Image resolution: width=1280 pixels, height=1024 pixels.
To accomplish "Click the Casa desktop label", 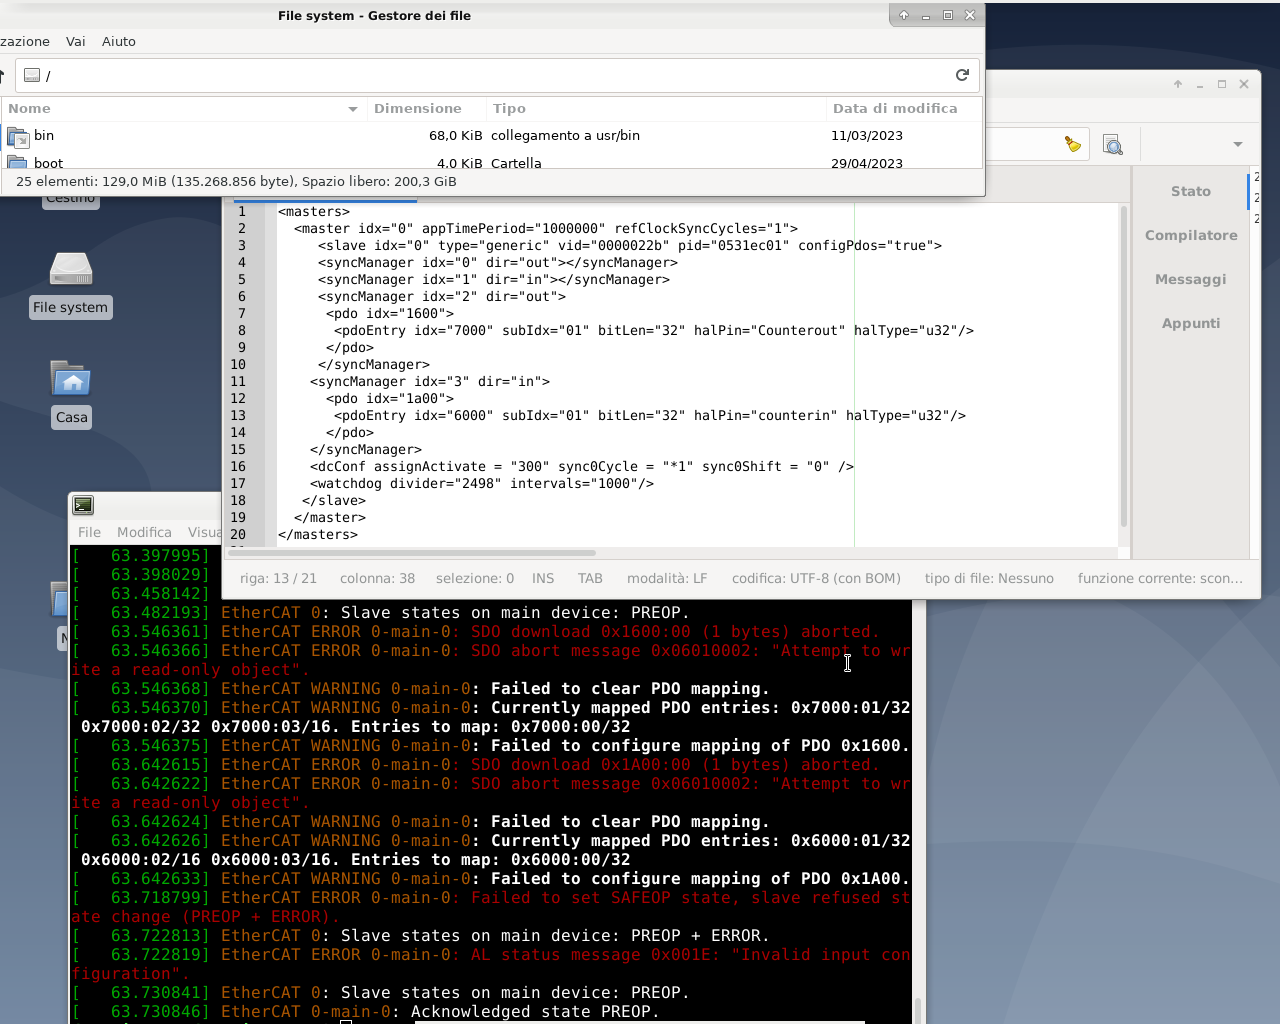I will tap(71, 417).
